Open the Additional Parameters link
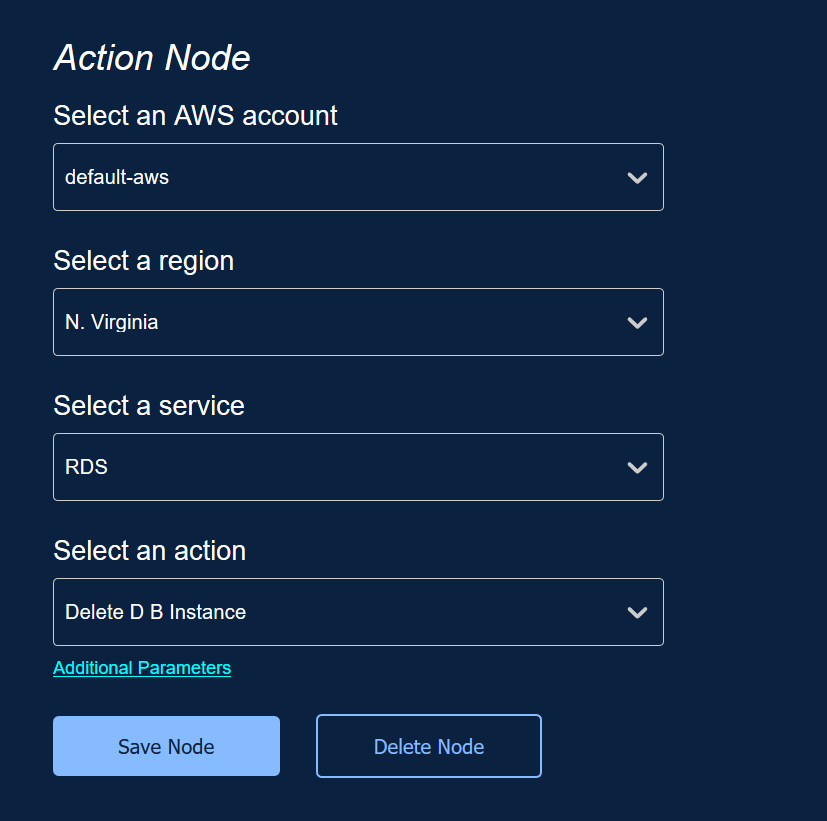827x821 pixels. (142, 668)
